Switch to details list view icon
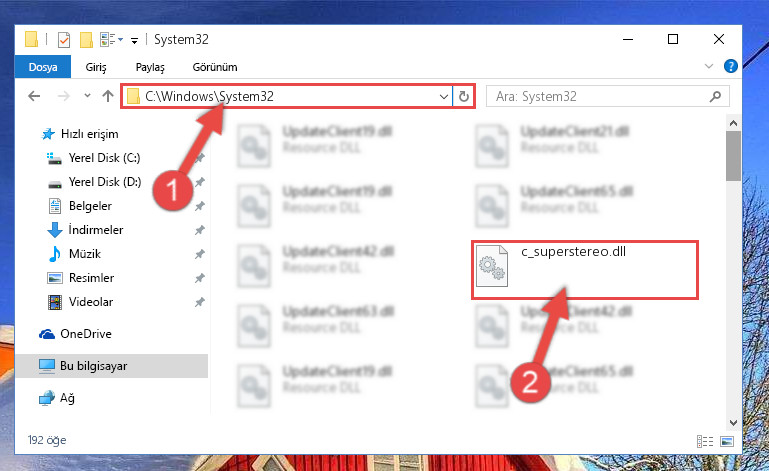 705,441
